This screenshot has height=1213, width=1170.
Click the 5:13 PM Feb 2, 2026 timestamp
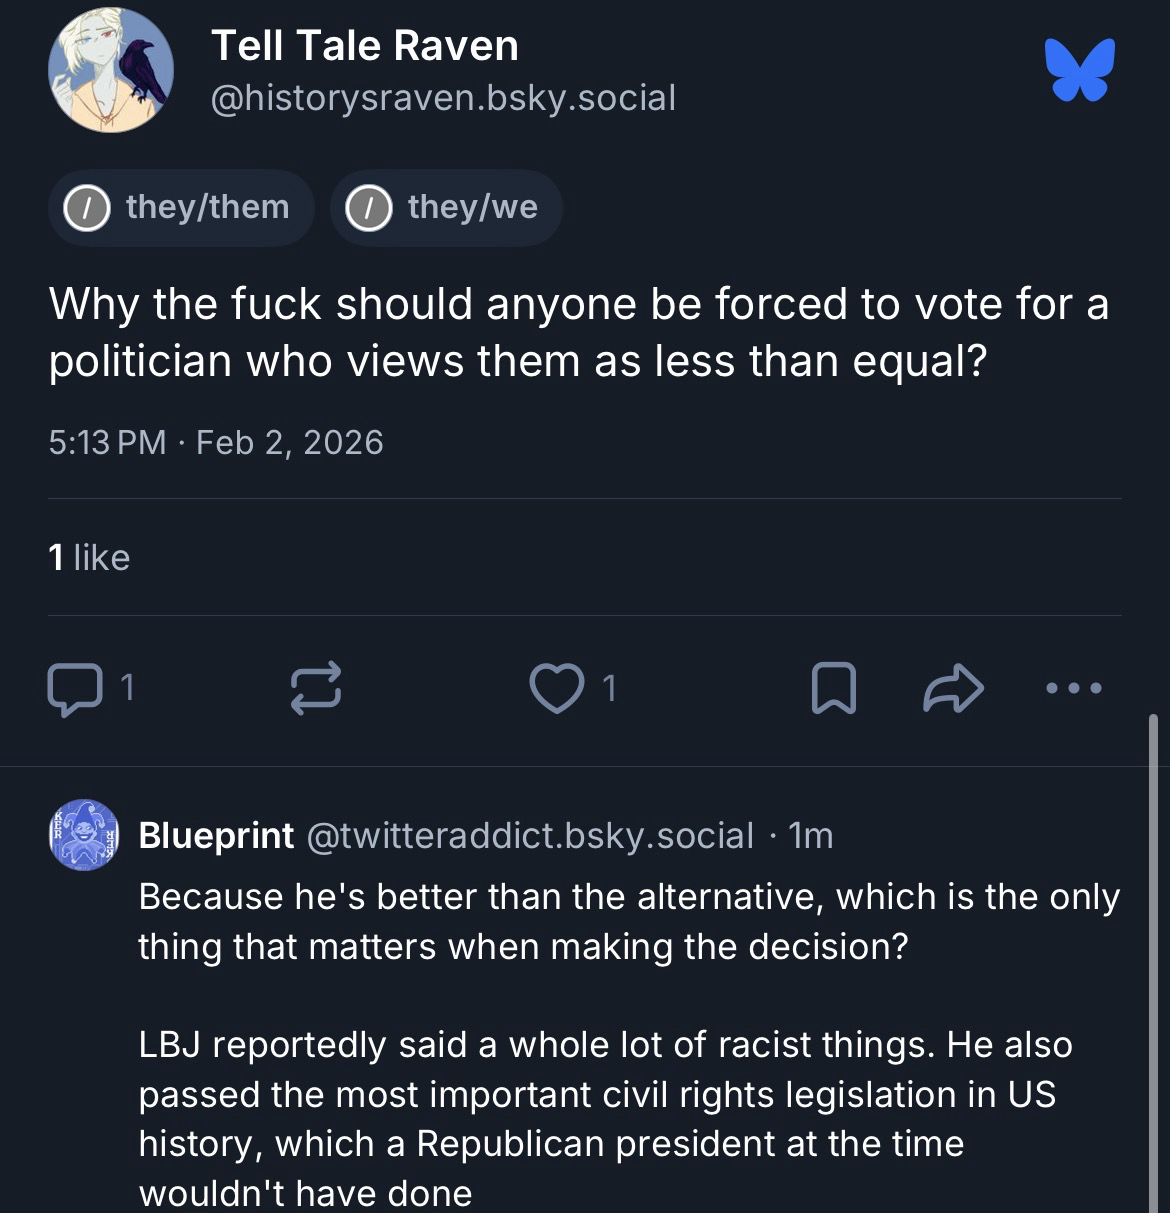click(x=216, y=442)
